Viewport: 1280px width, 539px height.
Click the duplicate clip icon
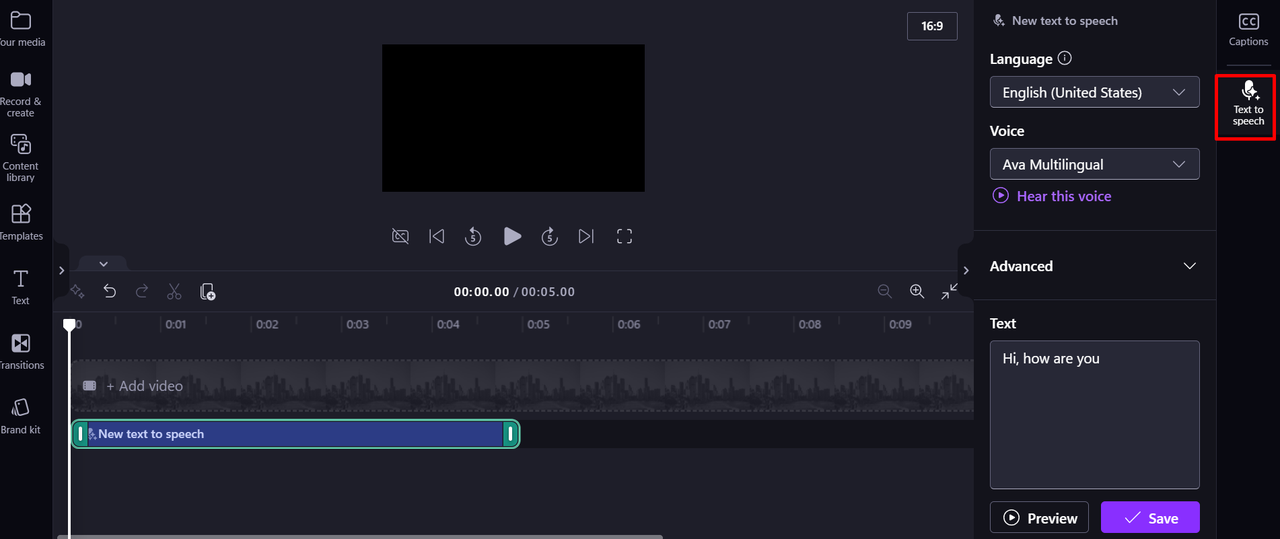(x=207, y=291)
